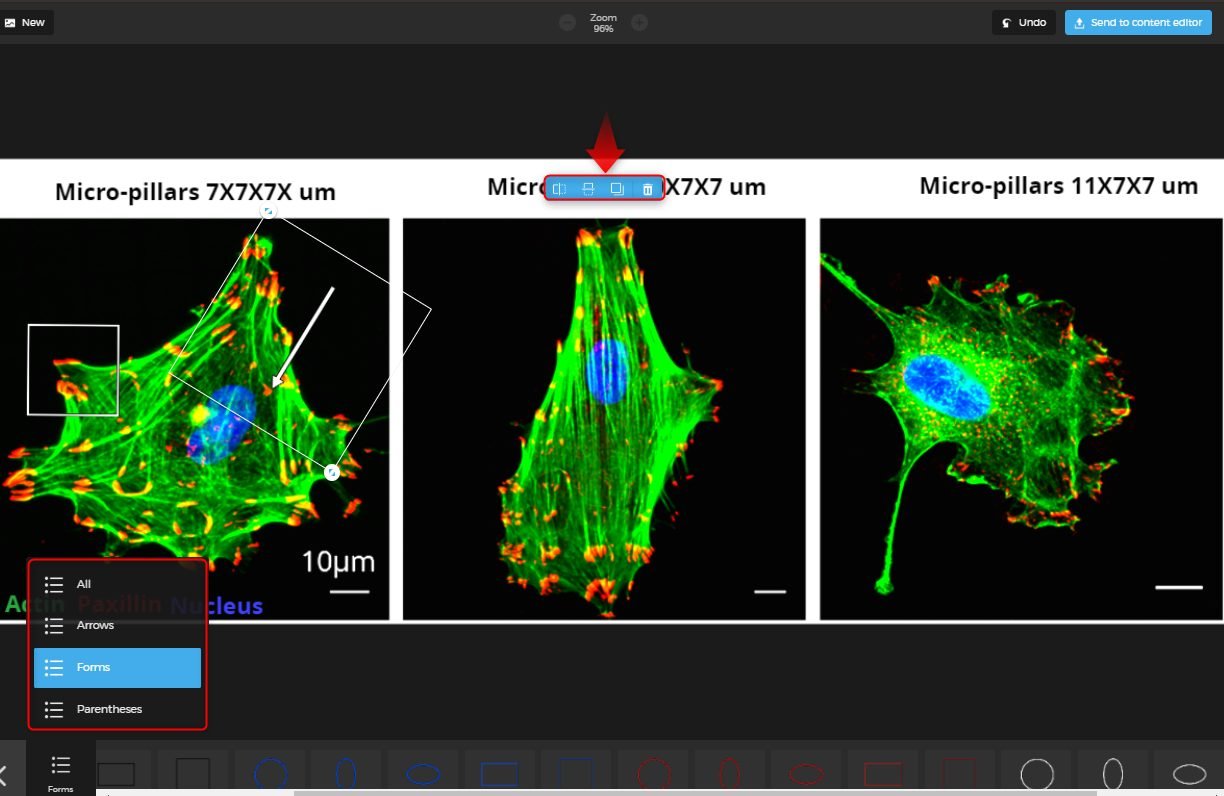Zoom out with the minus button
The image size is (1224, 796).
tap(567, 22)
